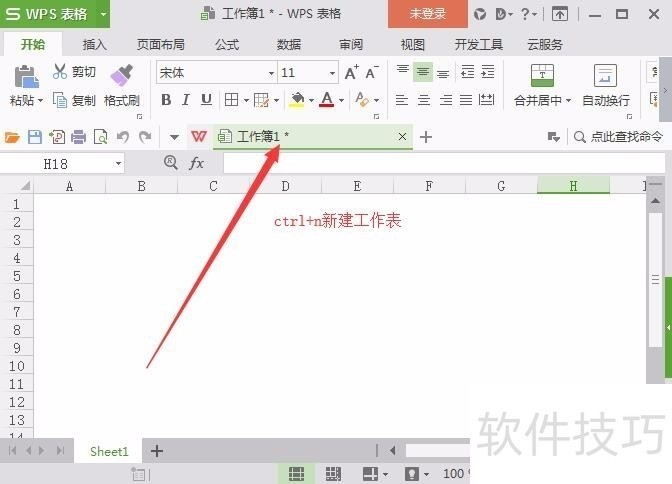
Task: Open the WPS 表格 application menu
Action: 55,14
